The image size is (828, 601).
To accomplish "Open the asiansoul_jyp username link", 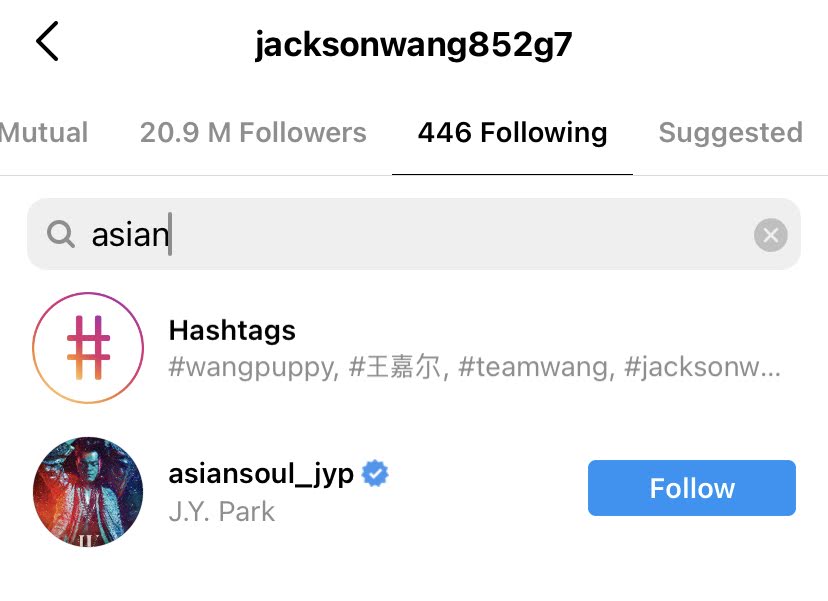I will click(x=261, y=474).
